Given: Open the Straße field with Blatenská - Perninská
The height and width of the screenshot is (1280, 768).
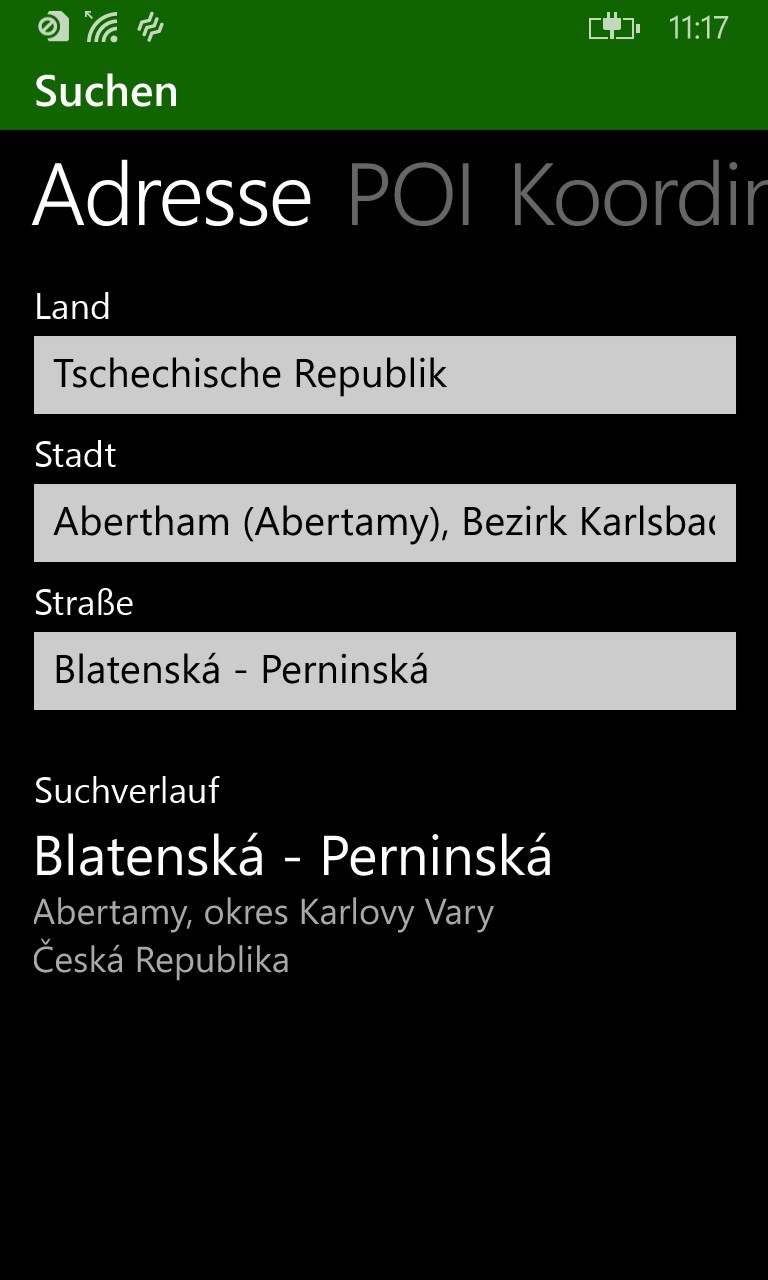Looking at the screenshot, I should pyautogui.click(x=384, y=671).
